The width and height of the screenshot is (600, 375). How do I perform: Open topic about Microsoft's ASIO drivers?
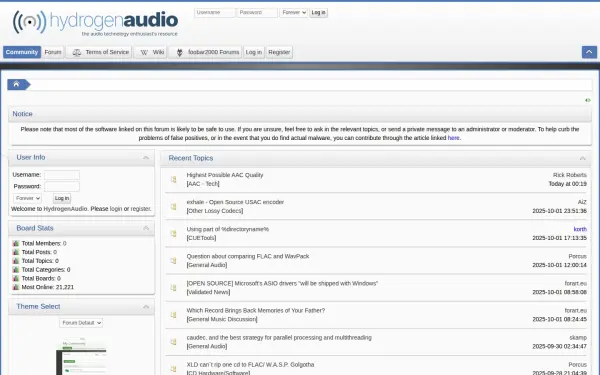(282, 284)
